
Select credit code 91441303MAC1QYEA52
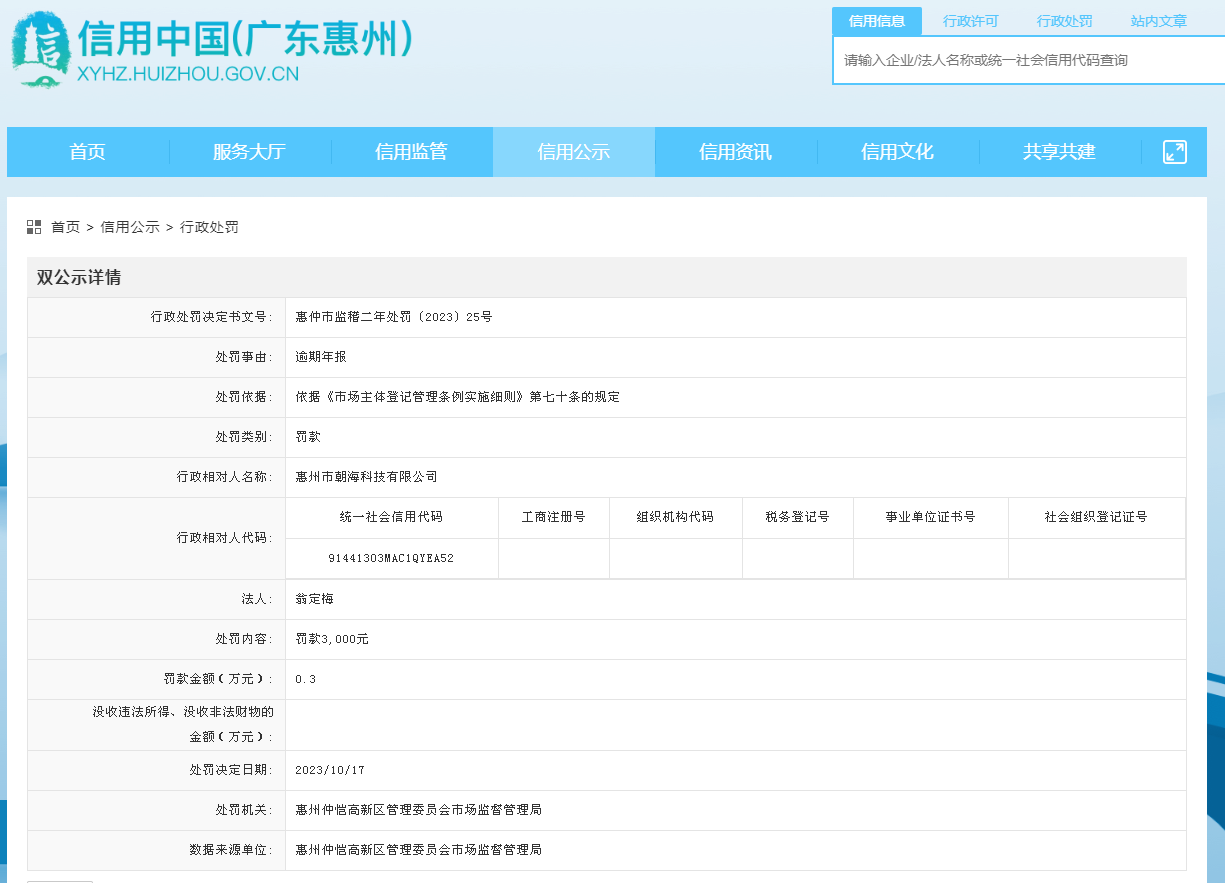(x=391, y=558)
